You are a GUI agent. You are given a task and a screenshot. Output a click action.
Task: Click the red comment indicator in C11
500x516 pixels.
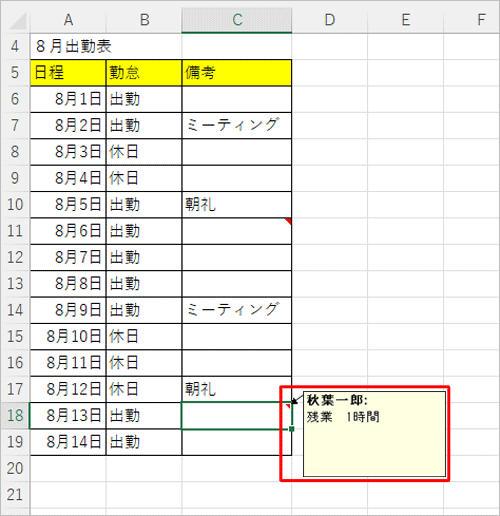pos(288,221)
